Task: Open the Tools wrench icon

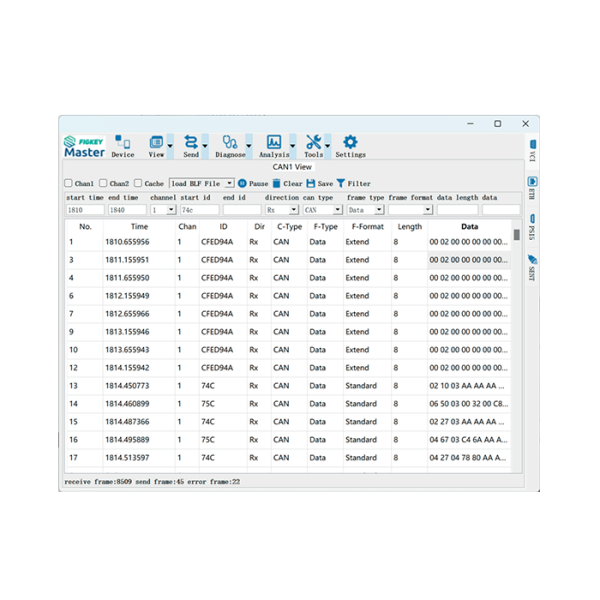Action: point(313,143)
